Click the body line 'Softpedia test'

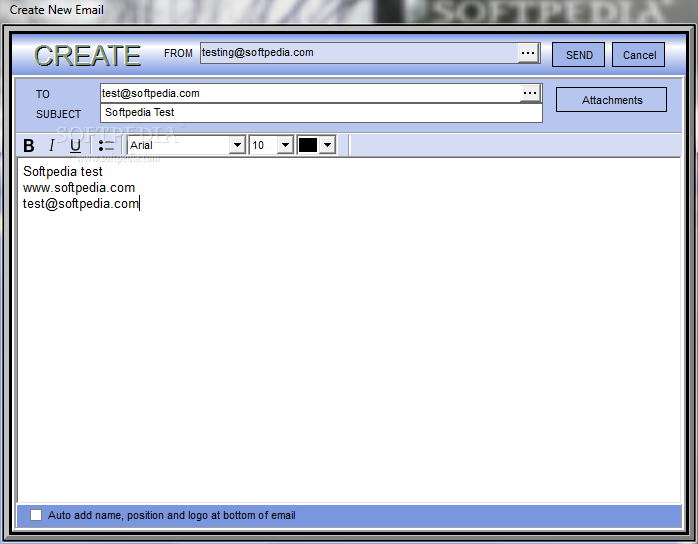tap(63, 171)
